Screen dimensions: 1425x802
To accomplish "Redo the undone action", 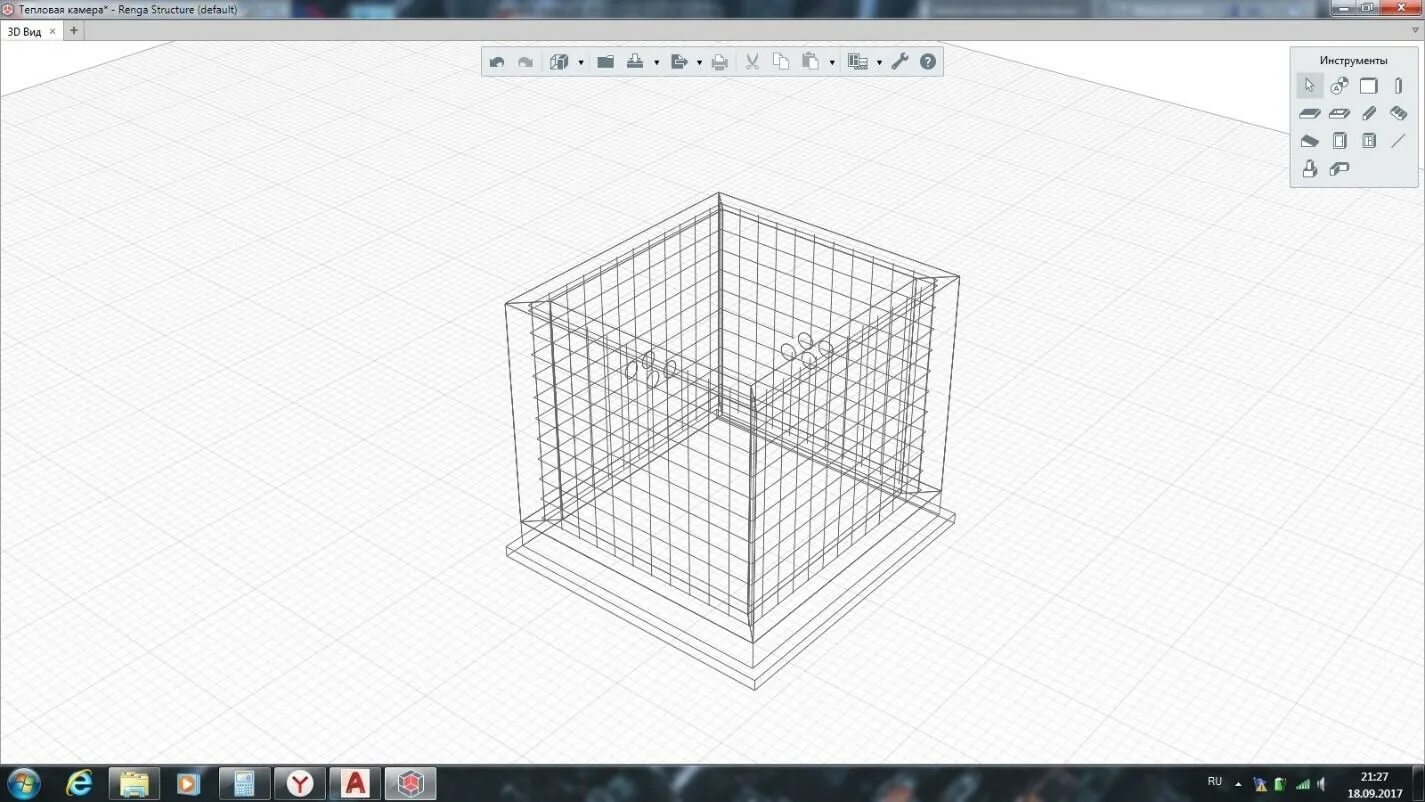I will point(525,62).
